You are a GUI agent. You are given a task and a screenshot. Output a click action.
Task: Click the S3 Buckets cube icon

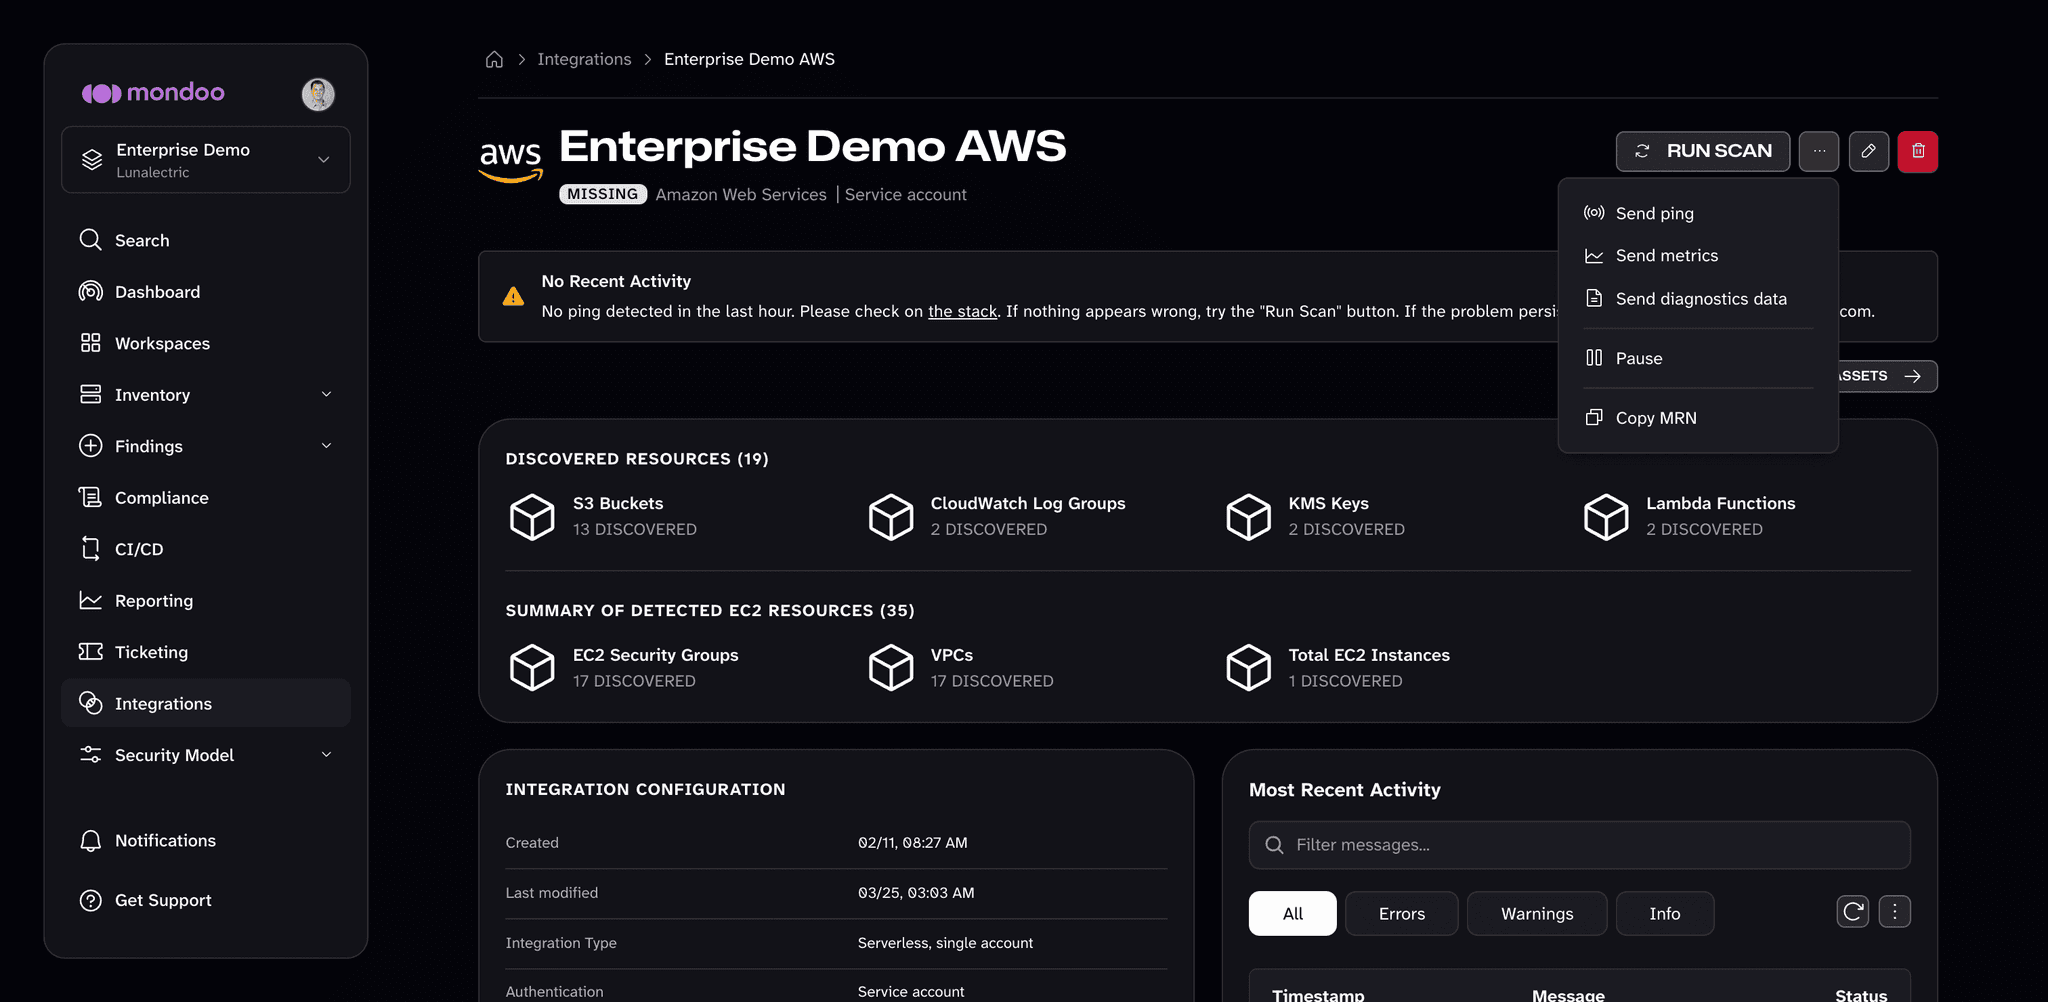pyautogui.click(x=532, y=517)
